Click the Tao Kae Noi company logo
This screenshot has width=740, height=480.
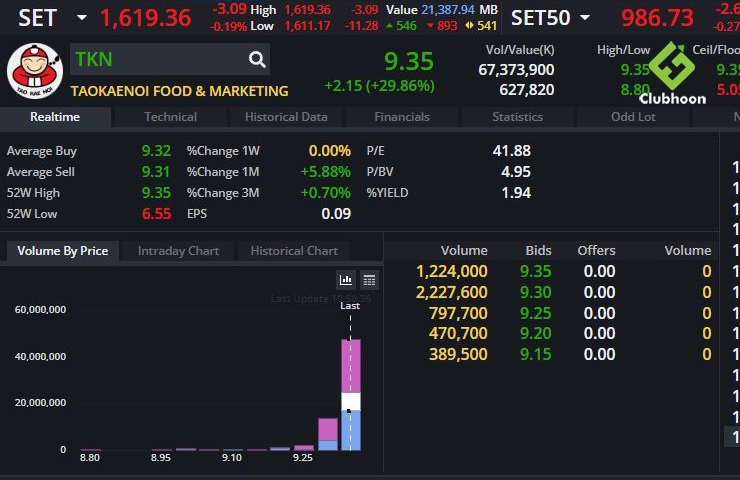click(x=34, y=71)
